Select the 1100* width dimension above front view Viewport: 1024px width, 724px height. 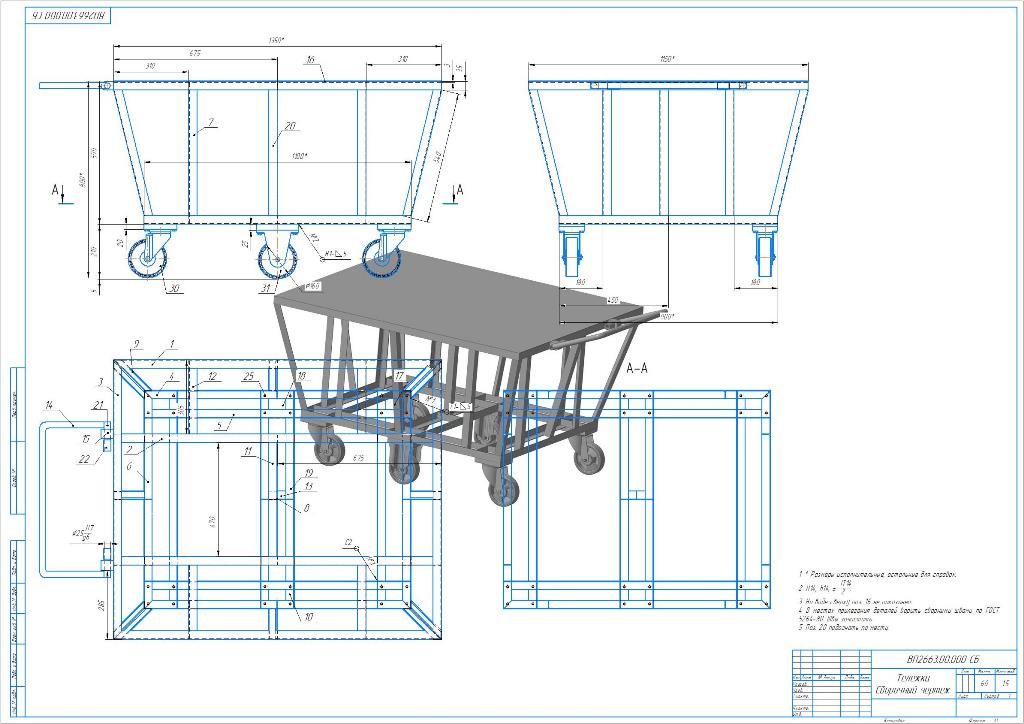(667, 59)
